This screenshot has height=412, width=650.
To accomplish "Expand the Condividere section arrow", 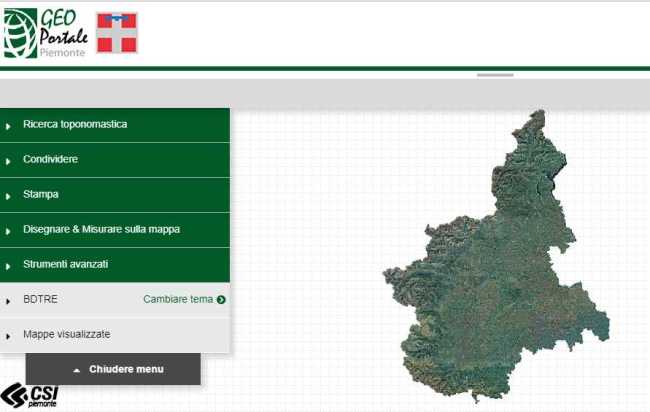I will (x=9, y=161).
